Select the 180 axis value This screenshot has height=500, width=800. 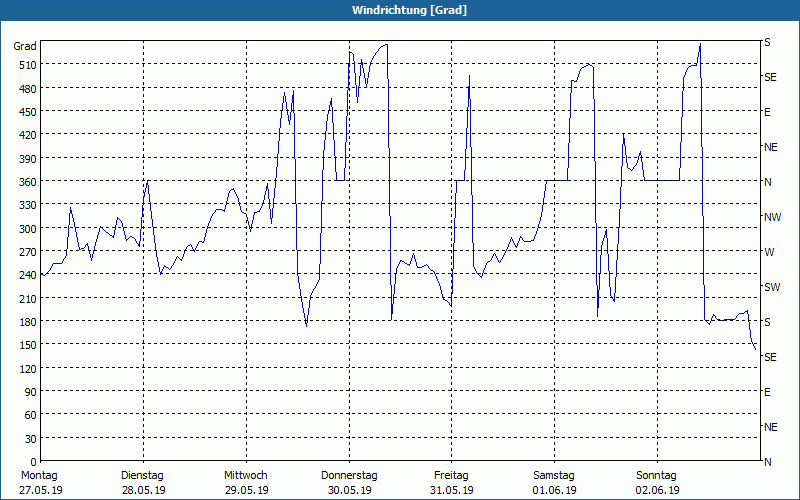(x=29, y=322)
